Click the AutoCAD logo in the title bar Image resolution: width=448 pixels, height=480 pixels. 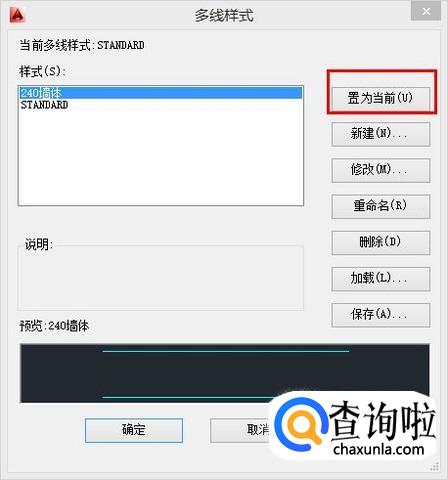(x=17, y=15)
